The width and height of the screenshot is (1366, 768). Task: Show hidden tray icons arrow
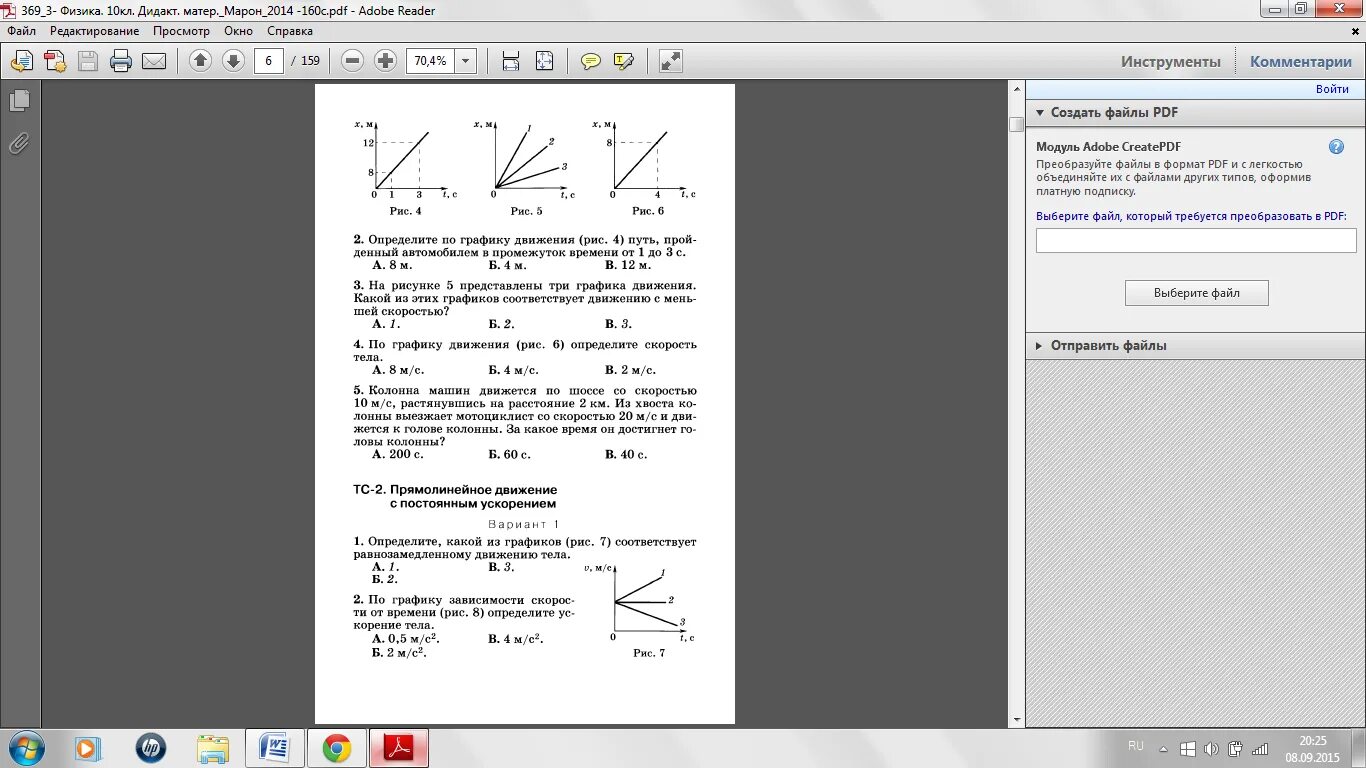1162,748
